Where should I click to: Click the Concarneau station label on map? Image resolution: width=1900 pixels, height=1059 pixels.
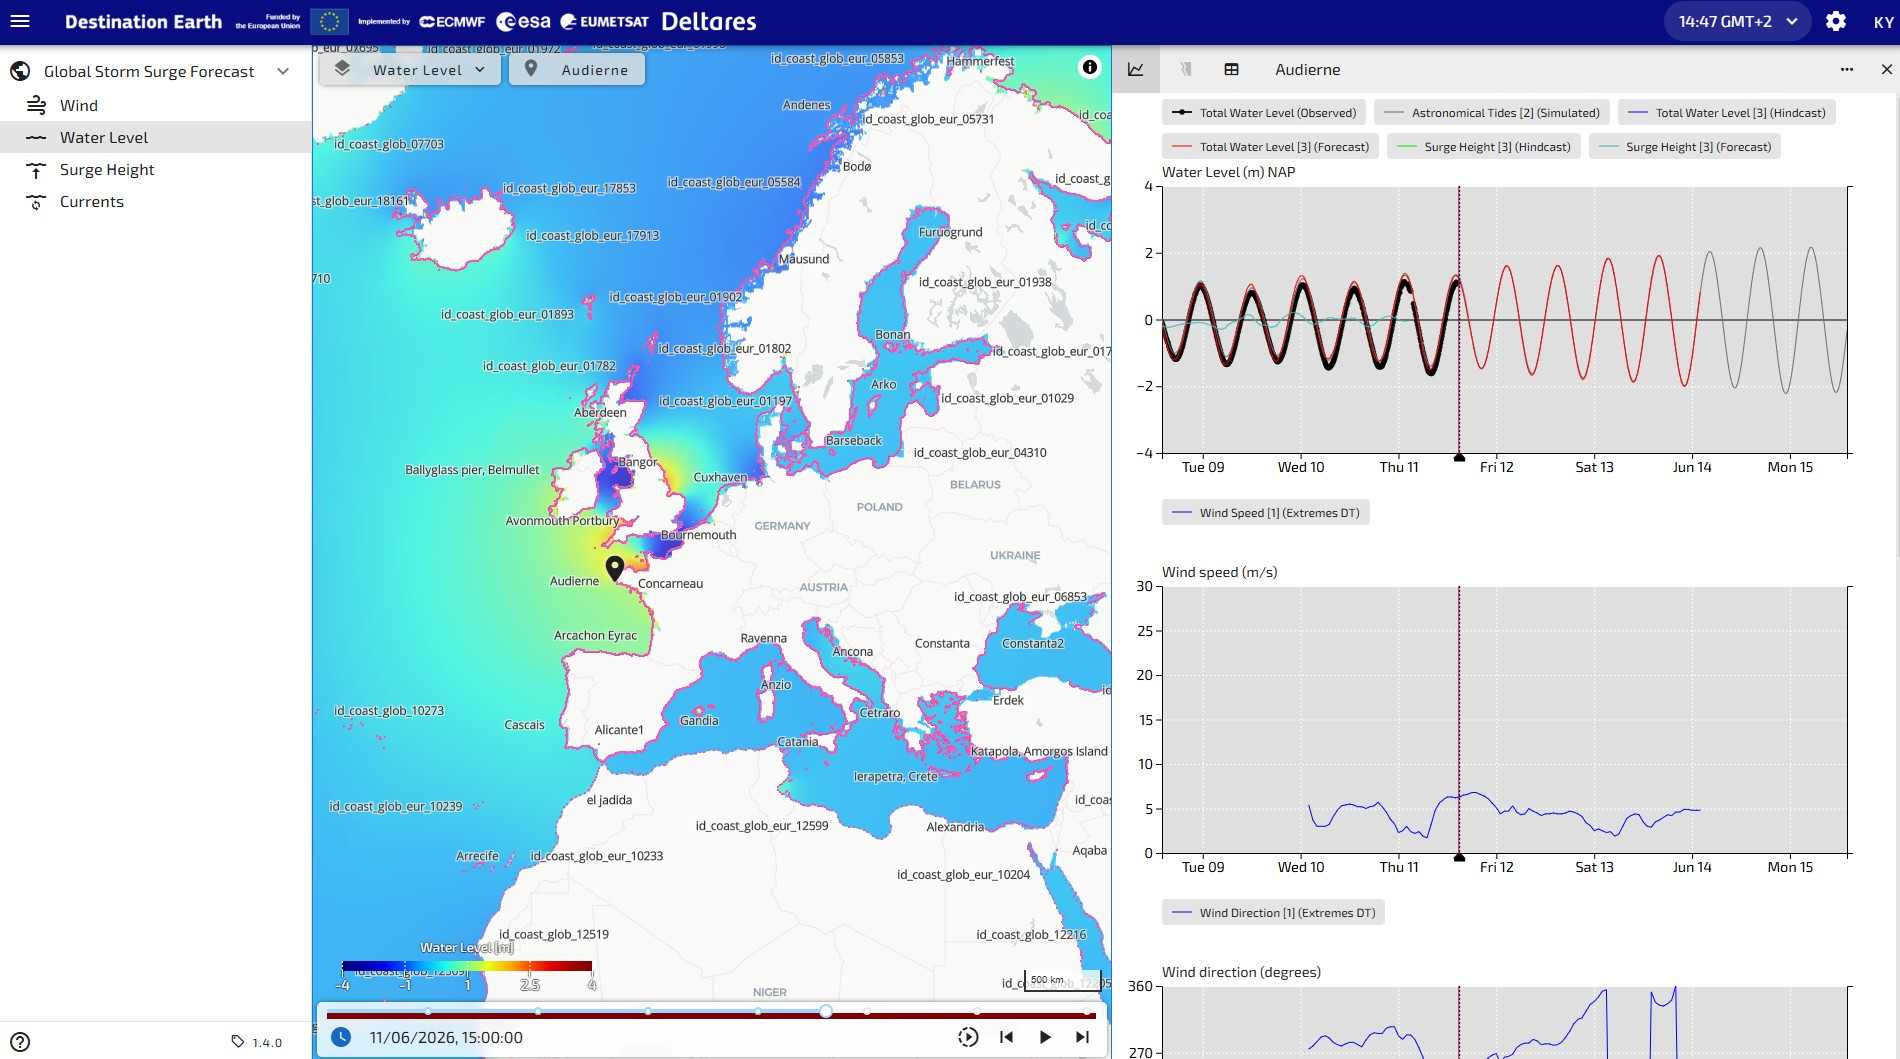(x=670, y=584)
